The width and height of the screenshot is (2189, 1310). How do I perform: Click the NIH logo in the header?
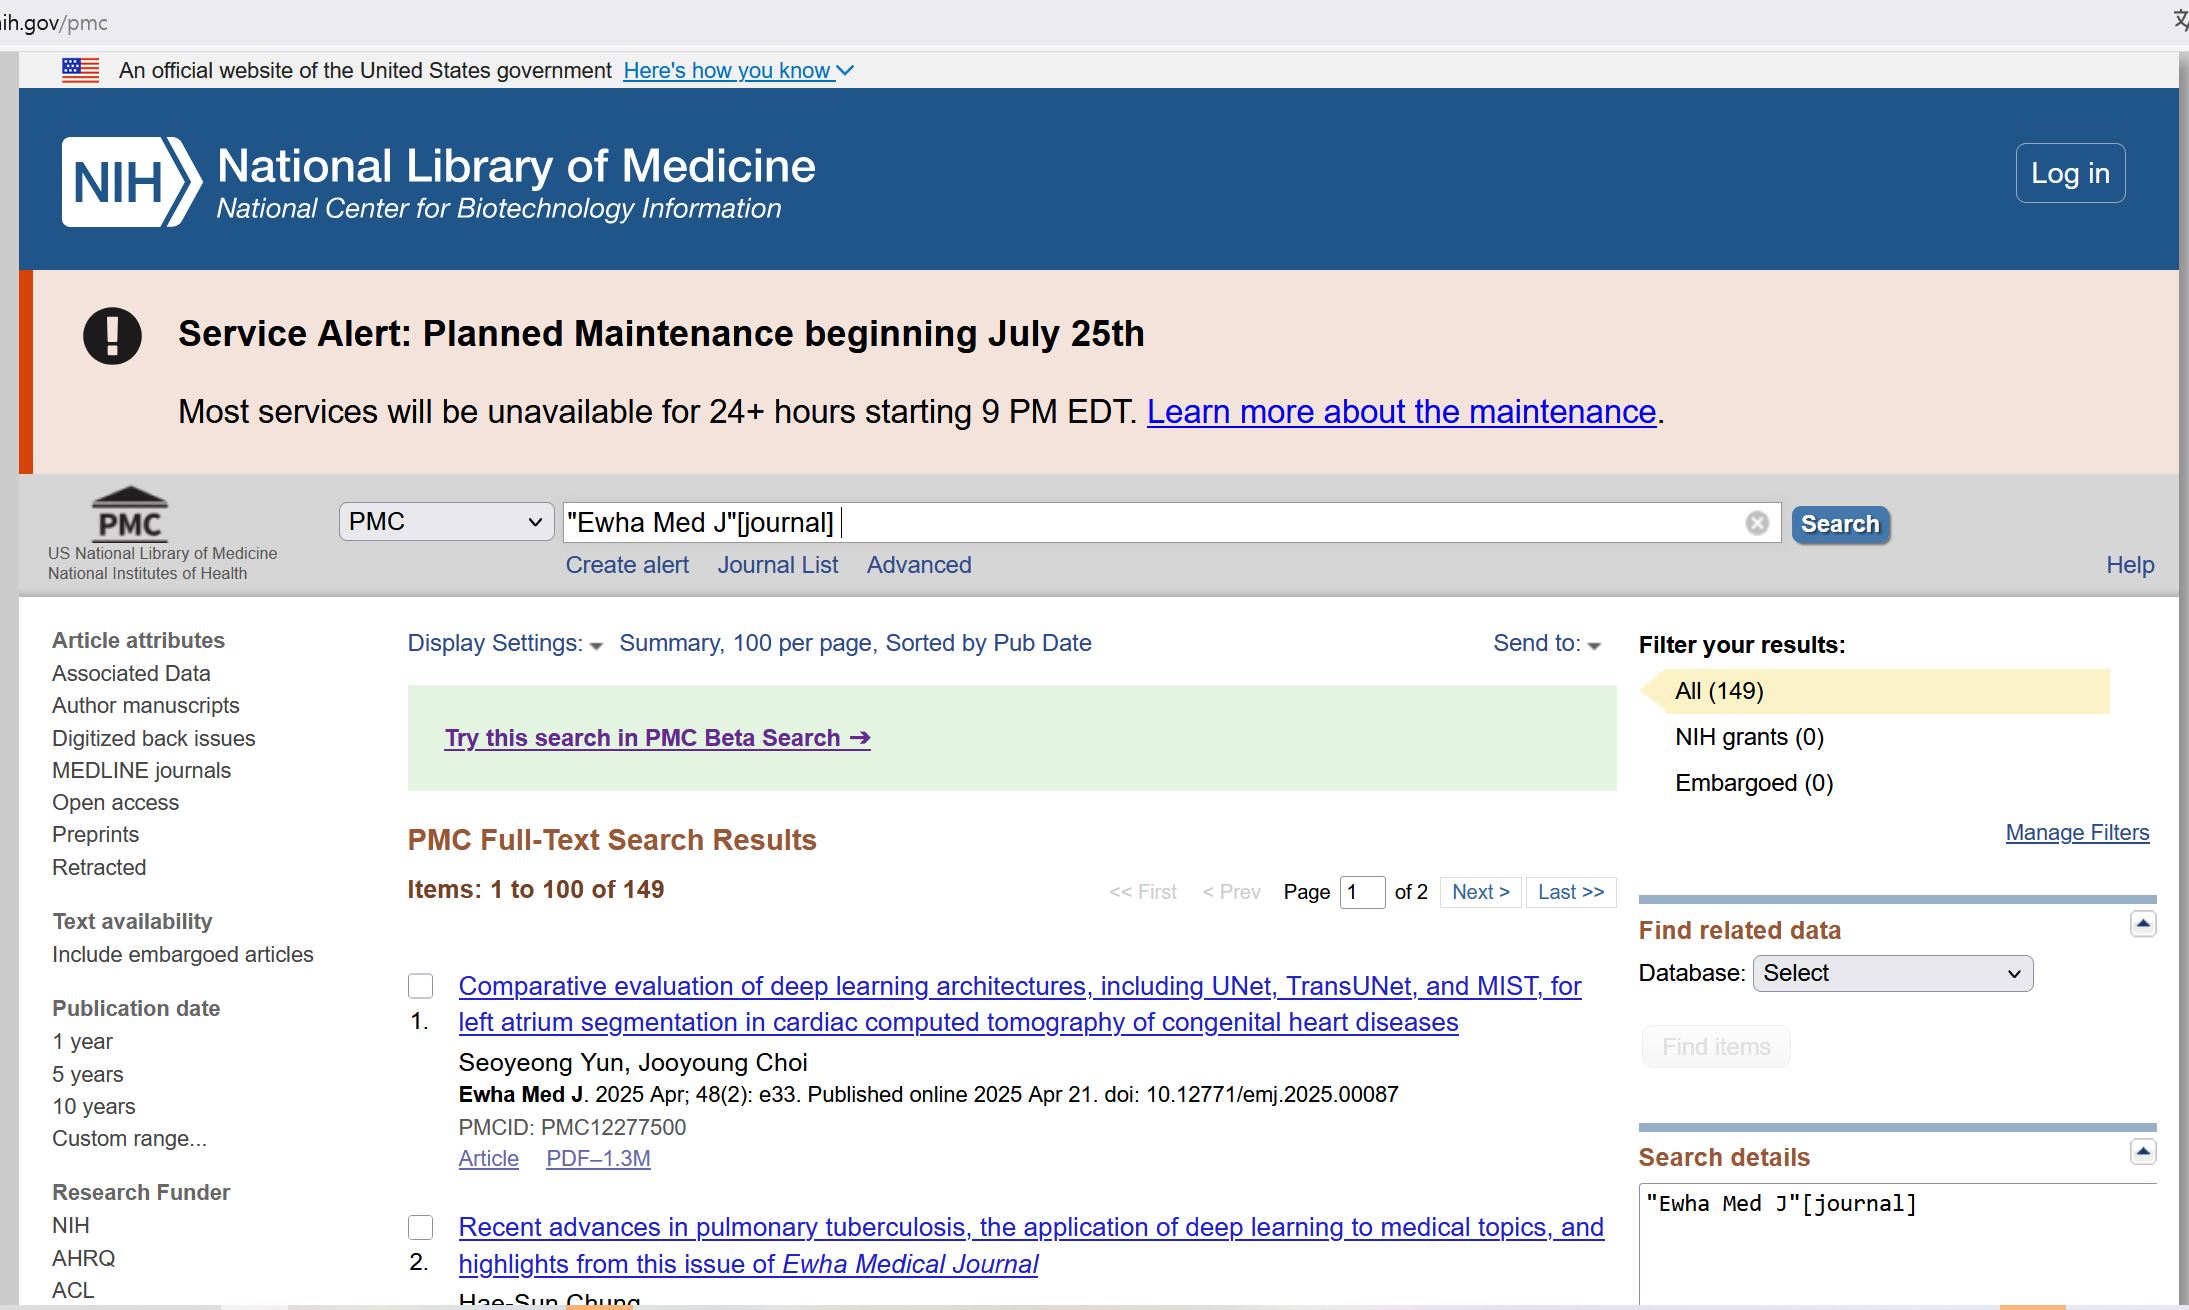[132, 182]
